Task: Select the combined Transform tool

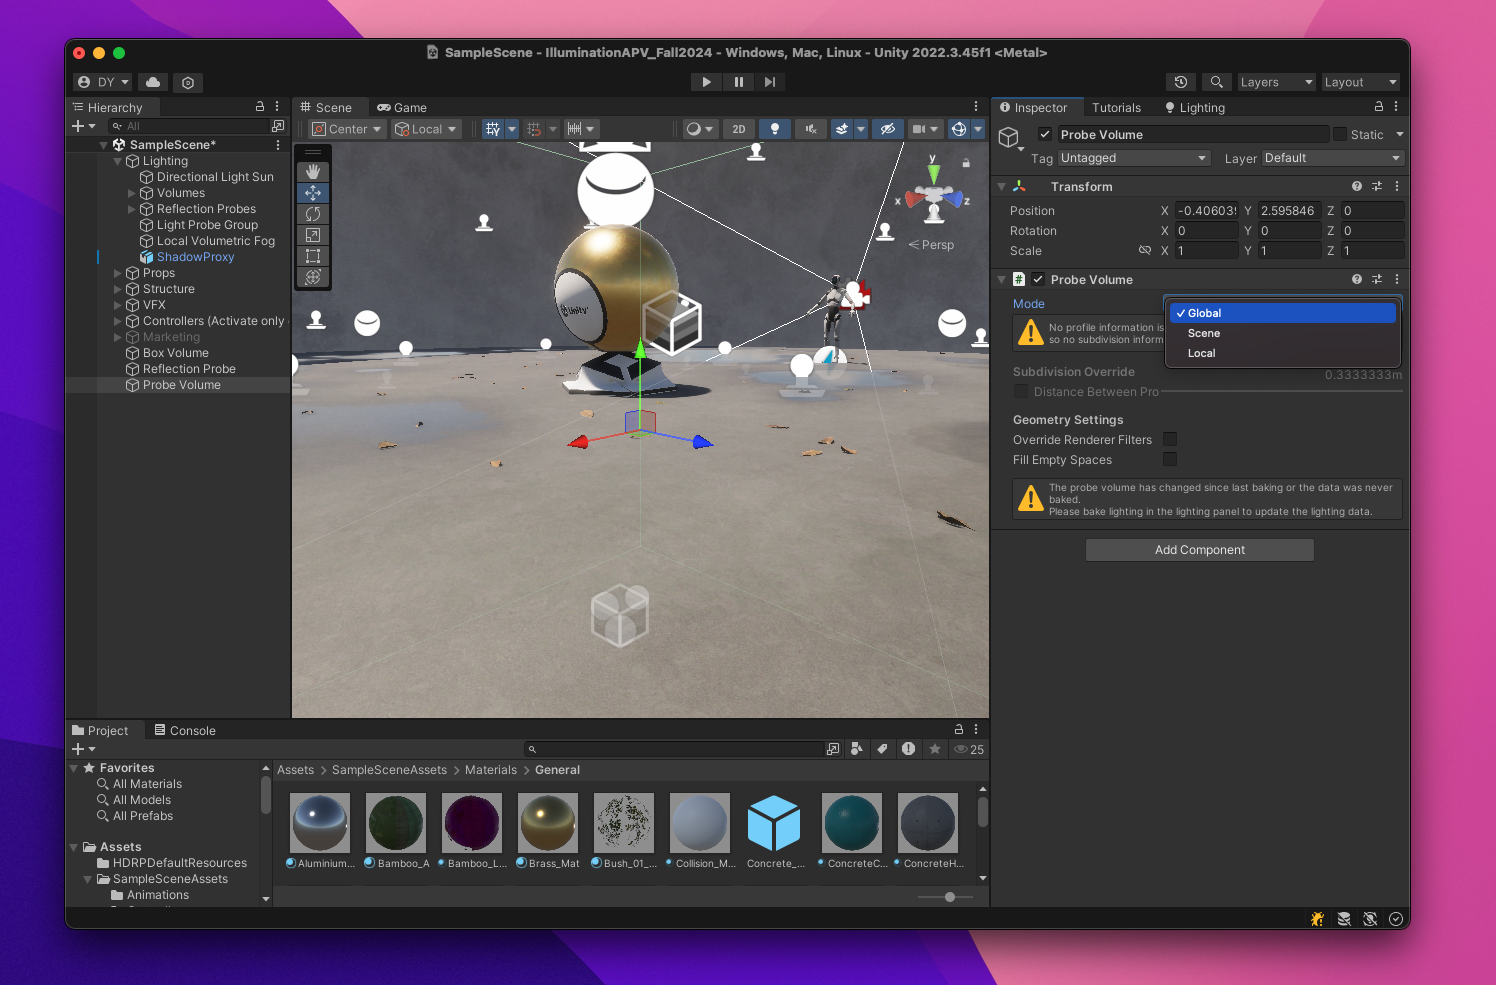Action: point(313,277)
